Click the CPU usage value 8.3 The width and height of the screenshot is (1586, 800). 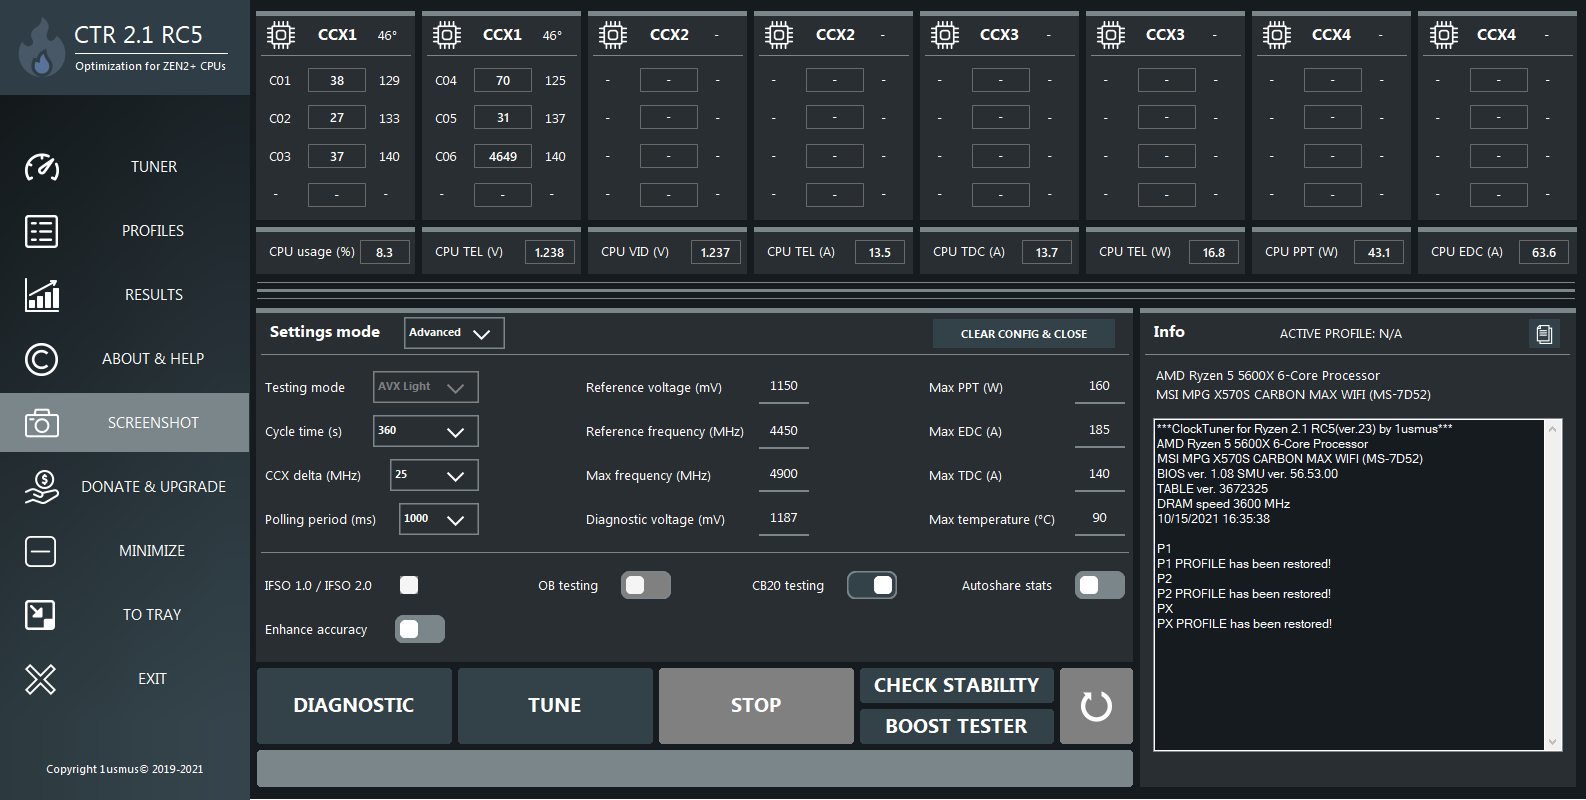tap(385, 252)
